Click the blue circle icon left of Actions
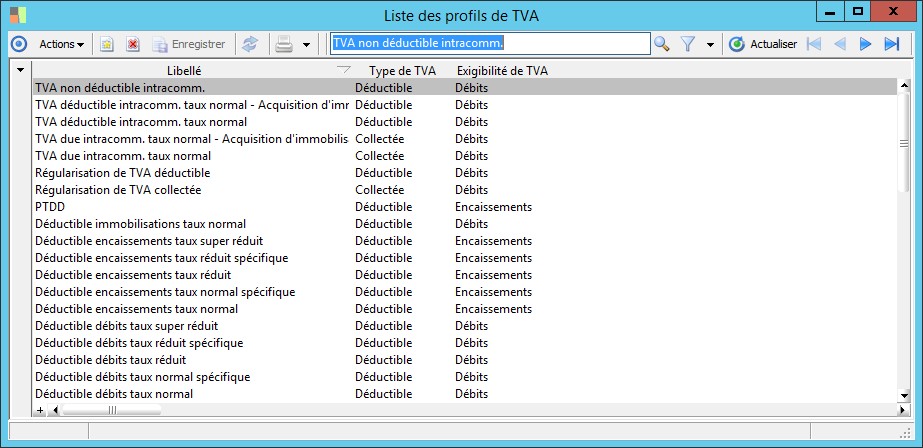 coord(19,44)
